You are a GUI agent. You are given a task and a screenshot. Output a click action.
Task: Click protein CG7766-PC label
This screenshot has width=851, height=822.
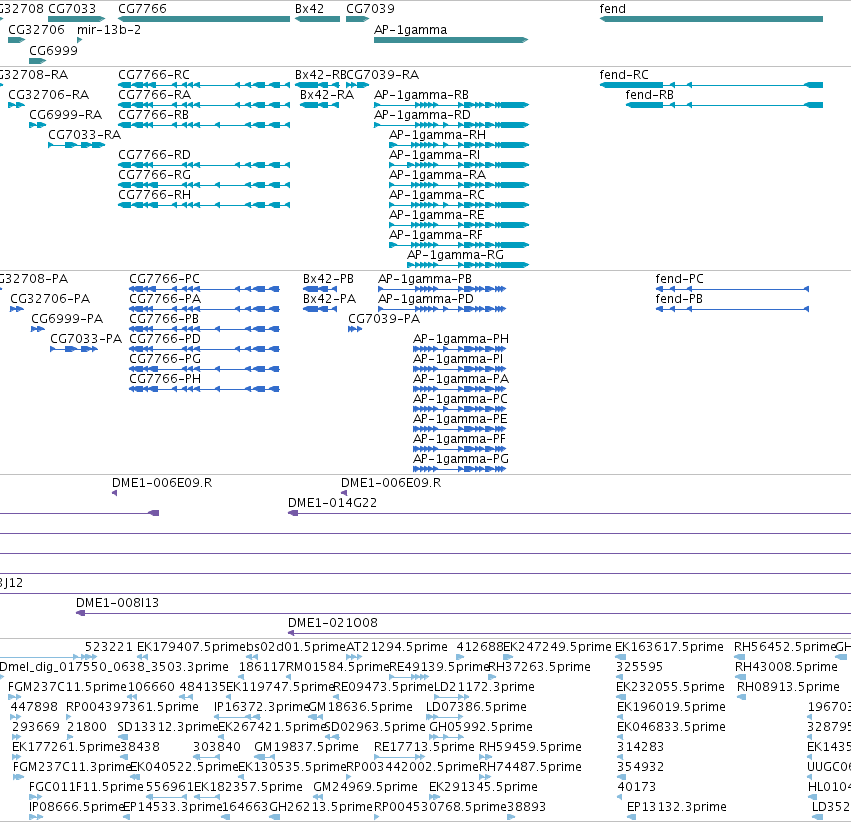pyautogui.click(x=164, y=279)
